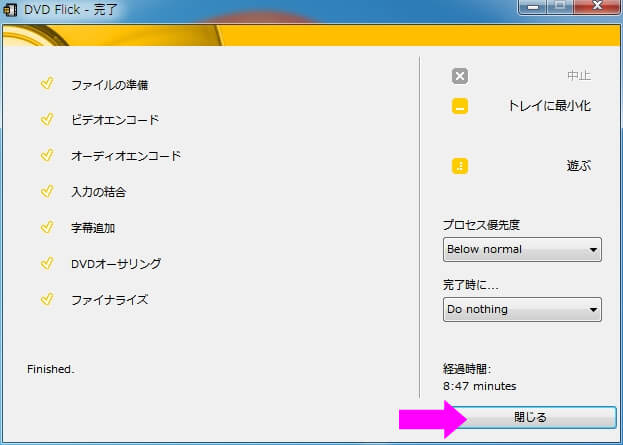Click the checkmark beside ファイナライズ
This screenshot has height=445, width=623.
click(47, 299)
